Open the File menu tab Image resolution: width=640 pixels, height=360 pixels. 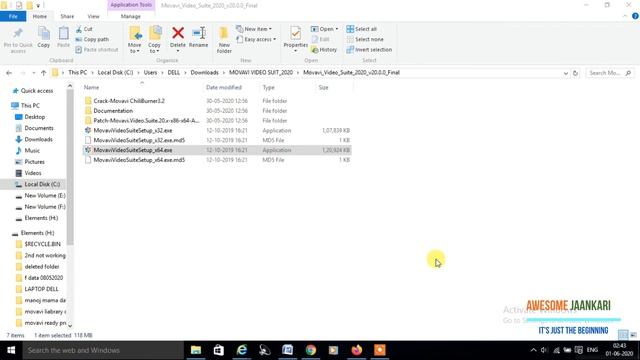click(x=13, y=16)
